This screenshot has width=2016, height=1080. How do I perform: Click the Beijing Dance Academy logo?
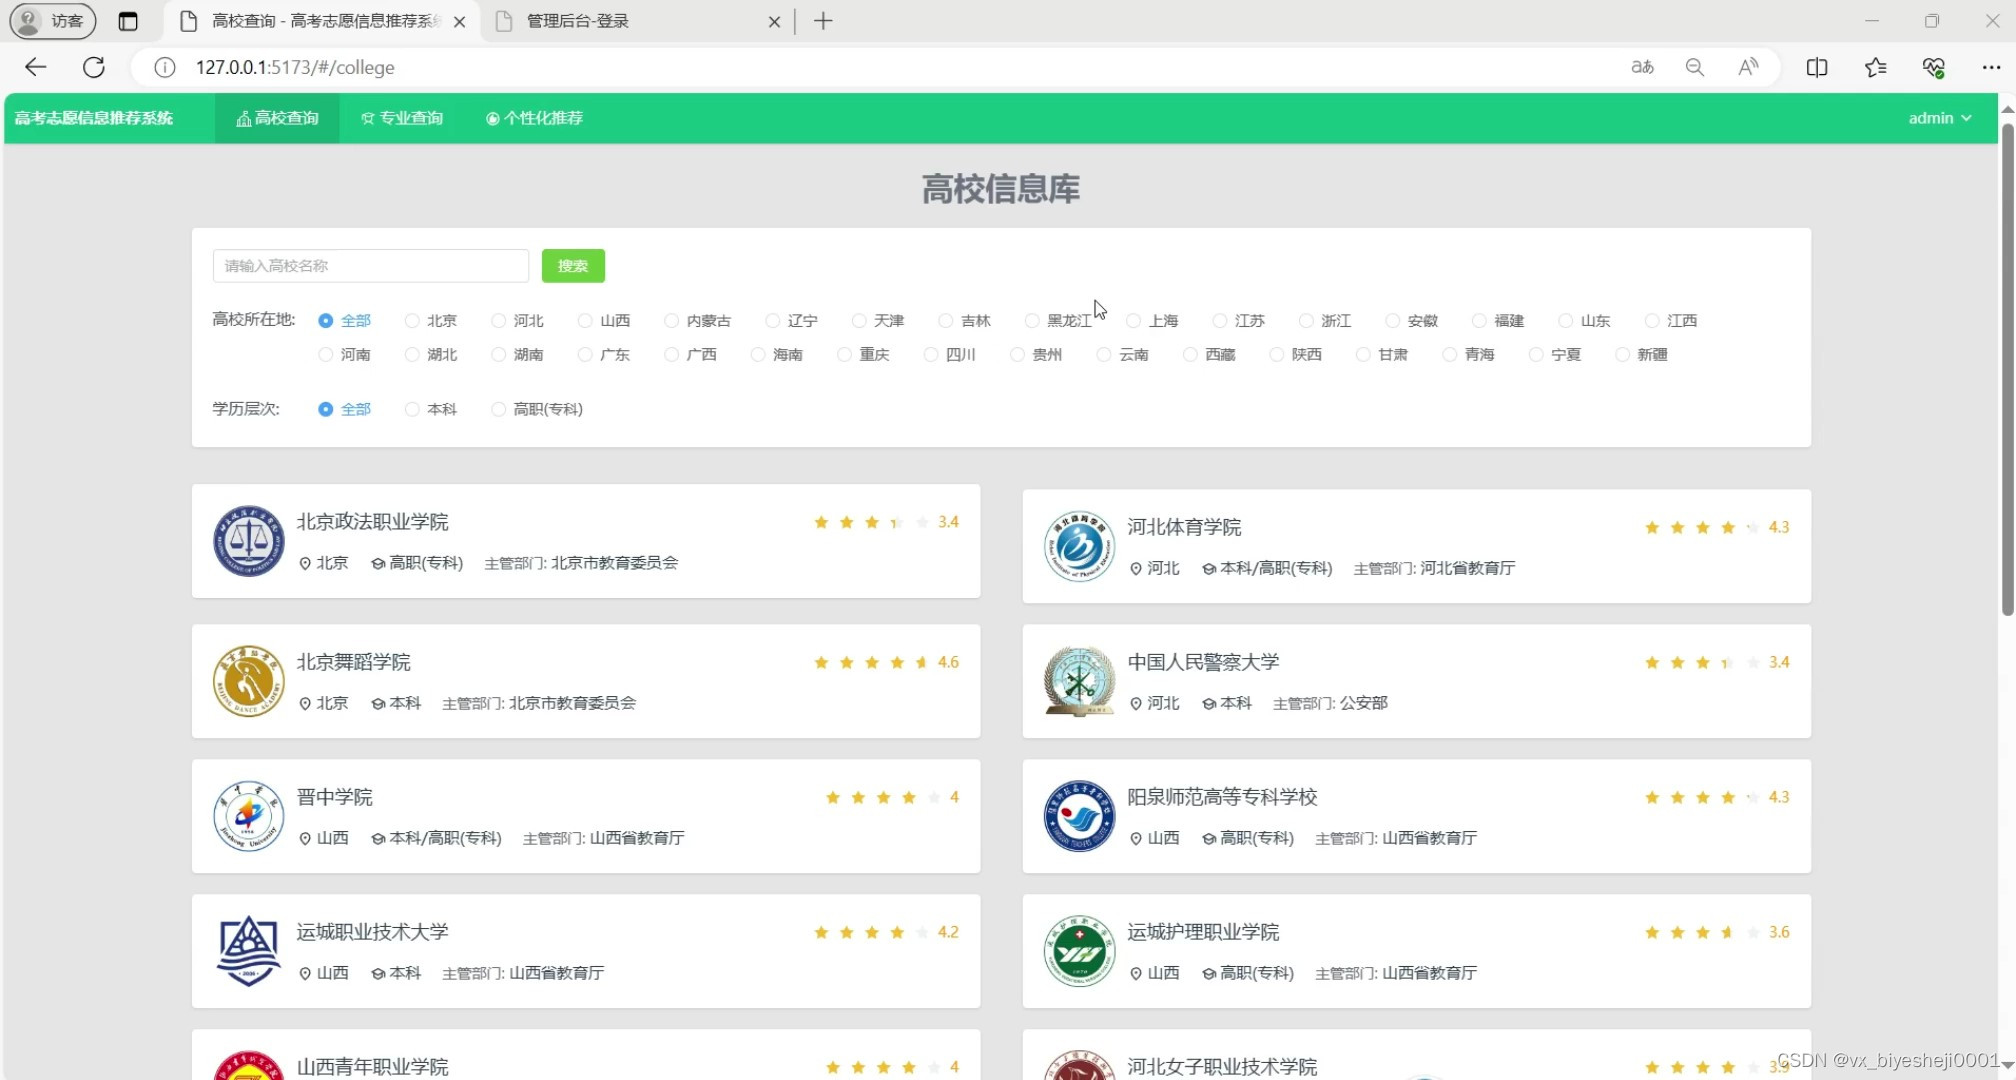click(248, 681)
